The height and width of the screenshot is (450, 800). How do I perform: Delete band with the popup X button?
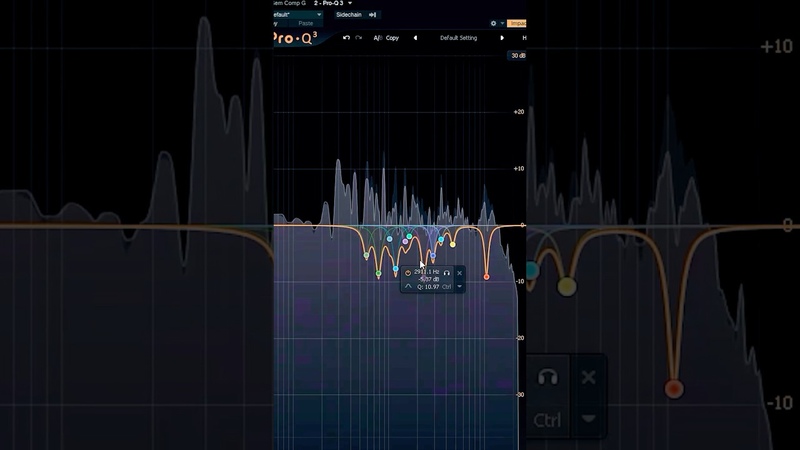(x=459, y=273)
